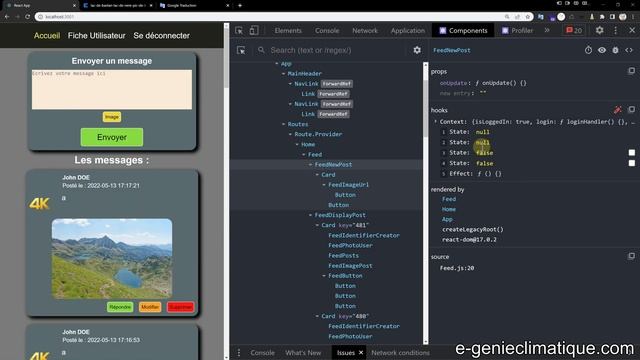The height and width of the screenshot is (360, 640).
Task: Copy props to clipboard
Action: point(631,71)
